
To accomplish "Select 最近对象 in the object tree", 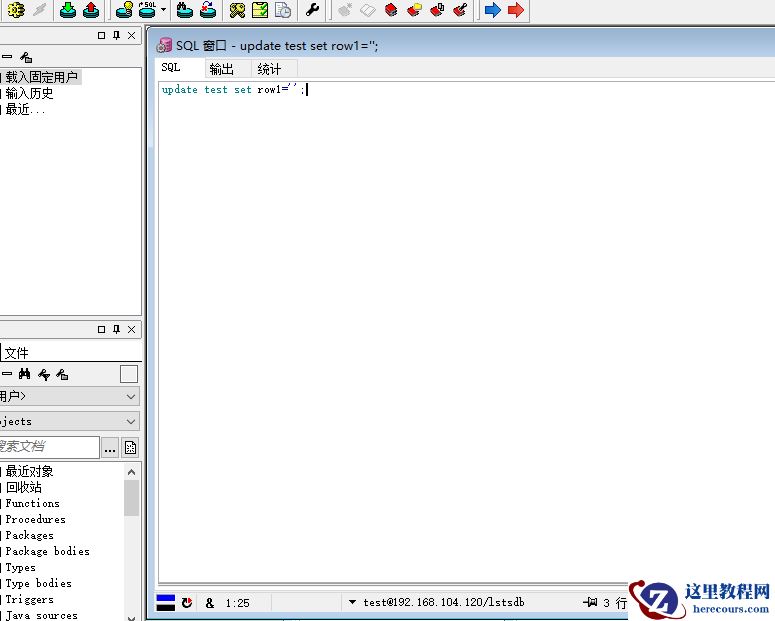I will [30, 471].
